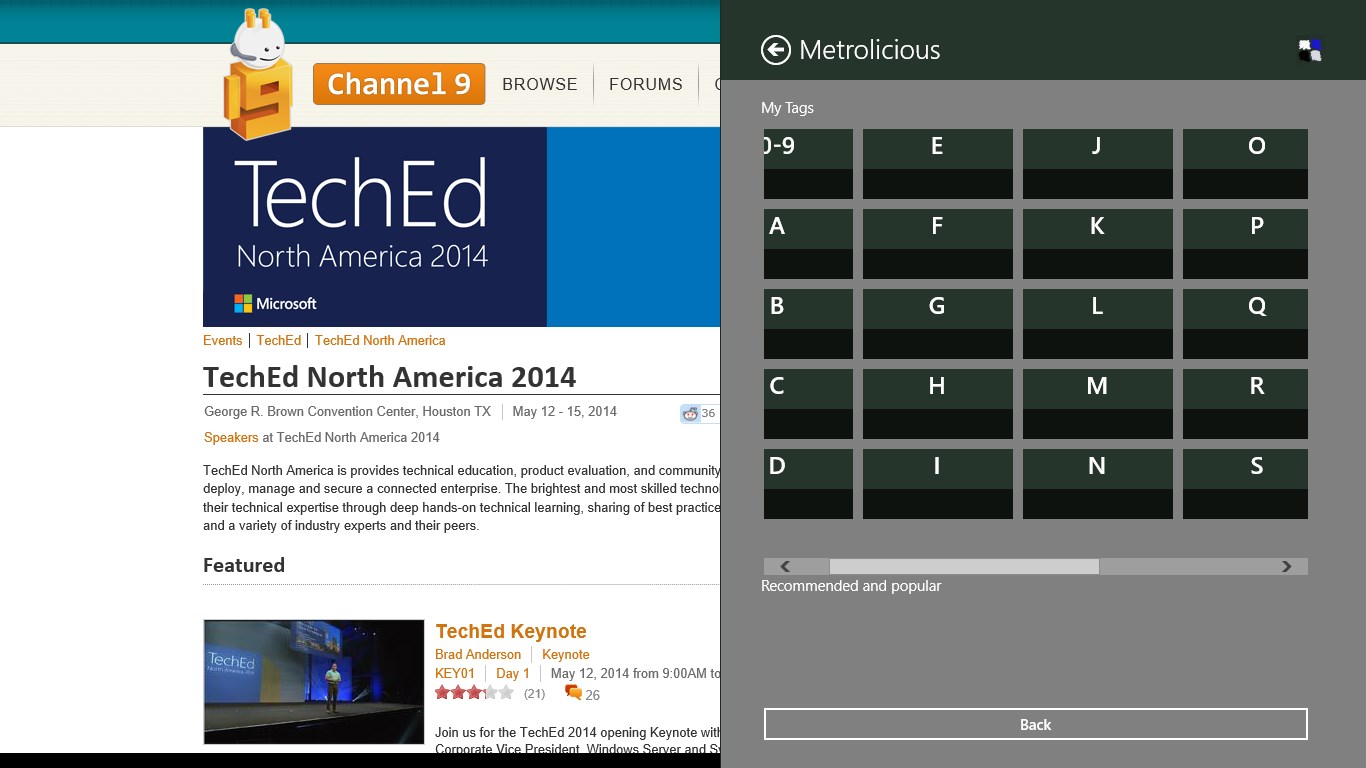Click the star rating for TechEd Keynote
Image resolution: width=1366 pixels, height=768 pixels.
point(474,692)
